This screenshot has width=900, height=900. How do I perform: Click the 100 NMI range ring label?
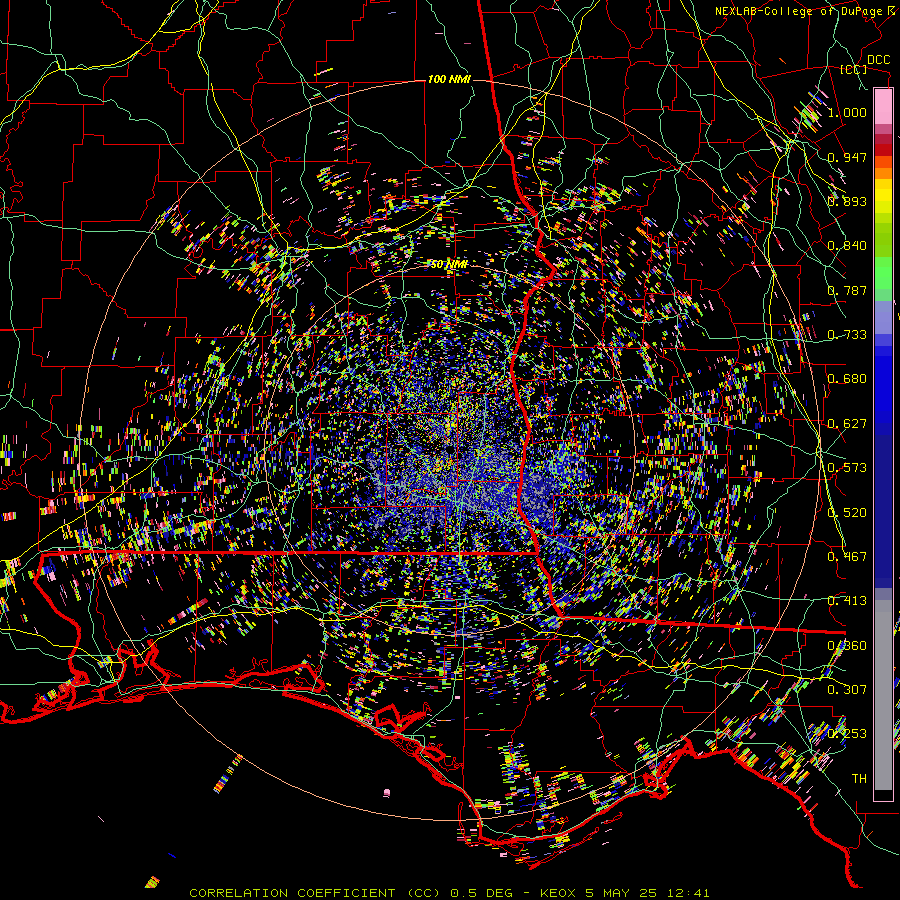click(x=449, y=79)
